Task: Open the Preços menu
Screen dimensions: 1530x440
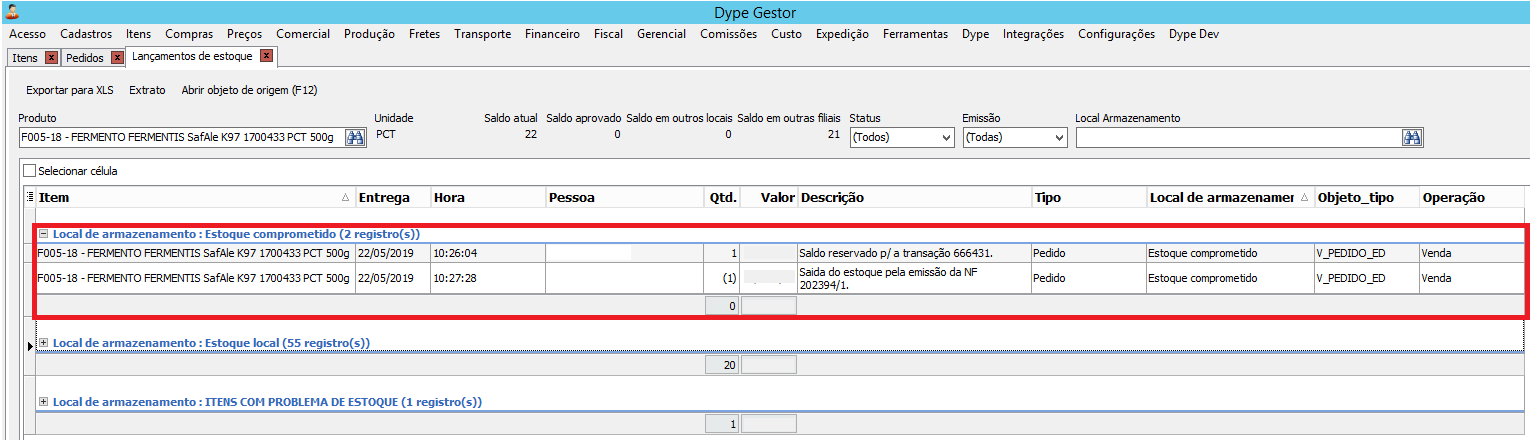Action: (x=245, y=34)
